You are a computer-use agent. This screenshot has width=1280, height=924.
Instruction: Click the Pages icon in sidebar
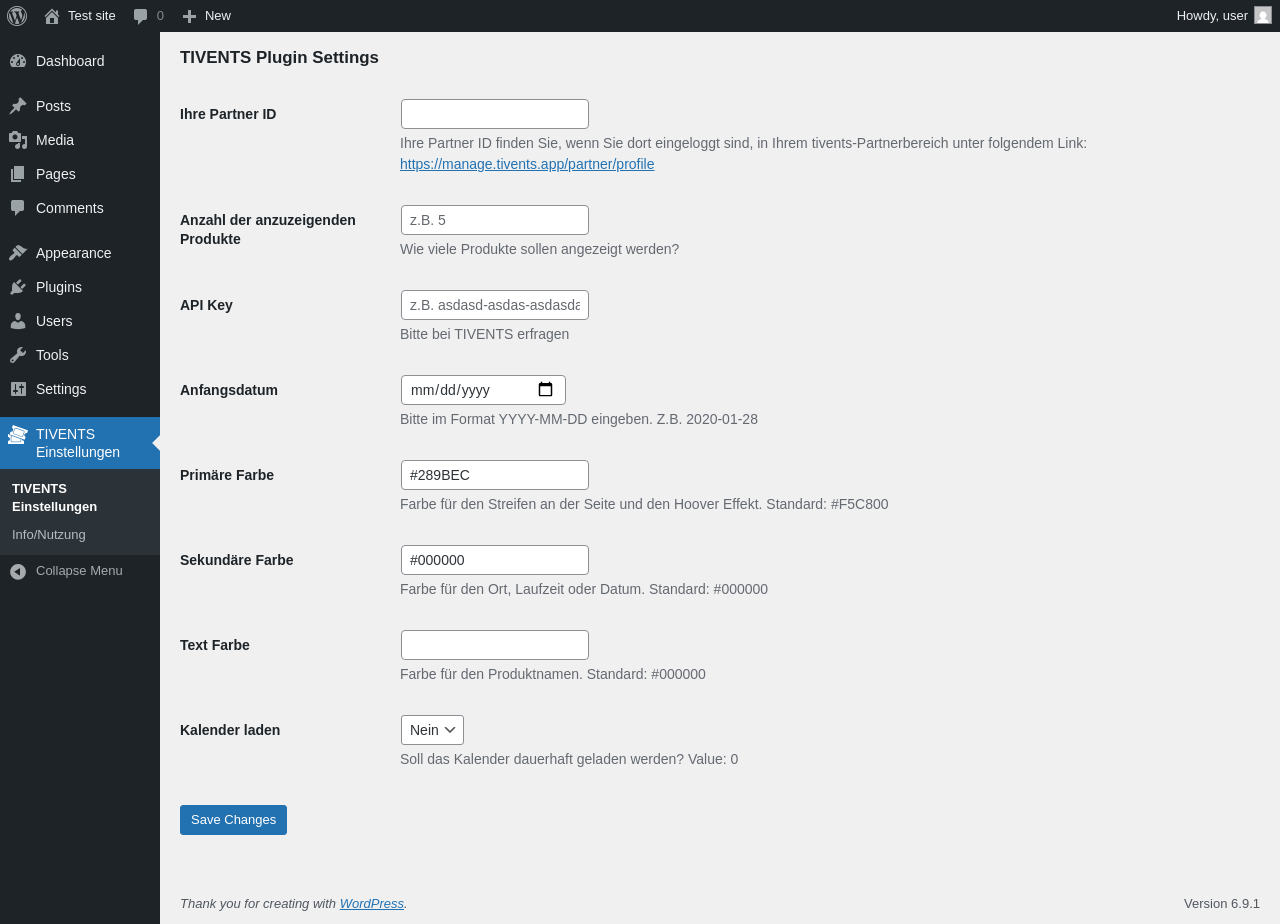coord(18,174)
